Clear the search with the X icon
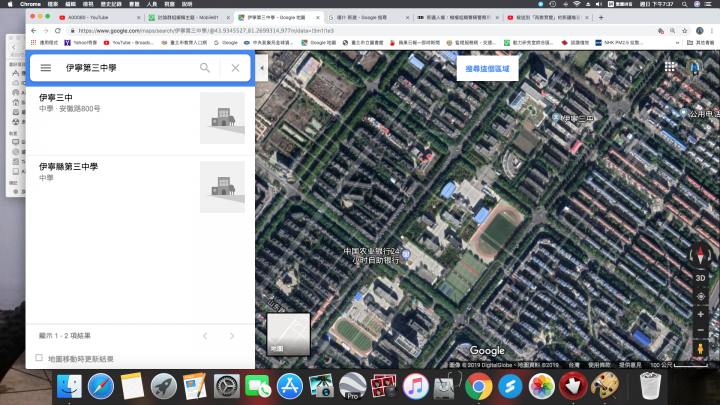This screenshot has width=720, height=405. click(x=235, y=68)
